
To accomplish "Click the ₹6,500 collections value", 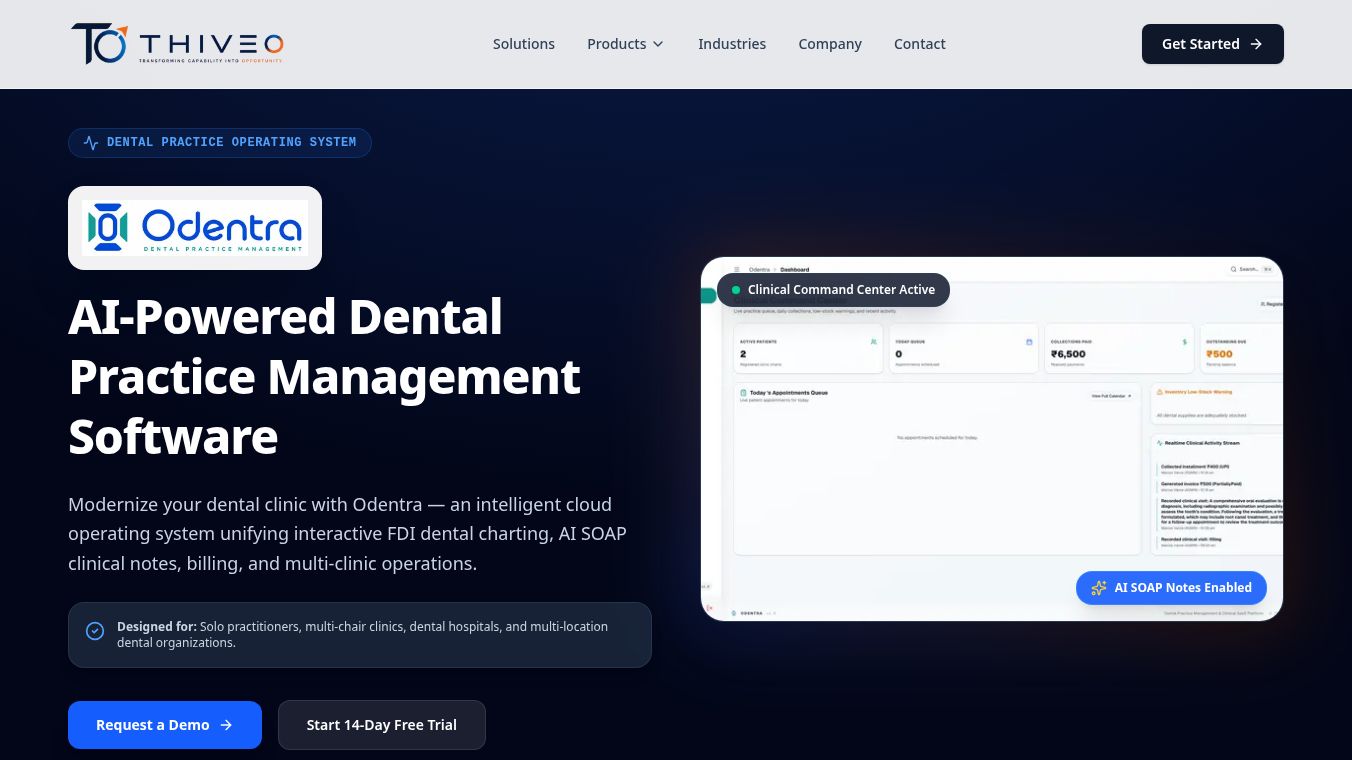I will pos(1068,354).
